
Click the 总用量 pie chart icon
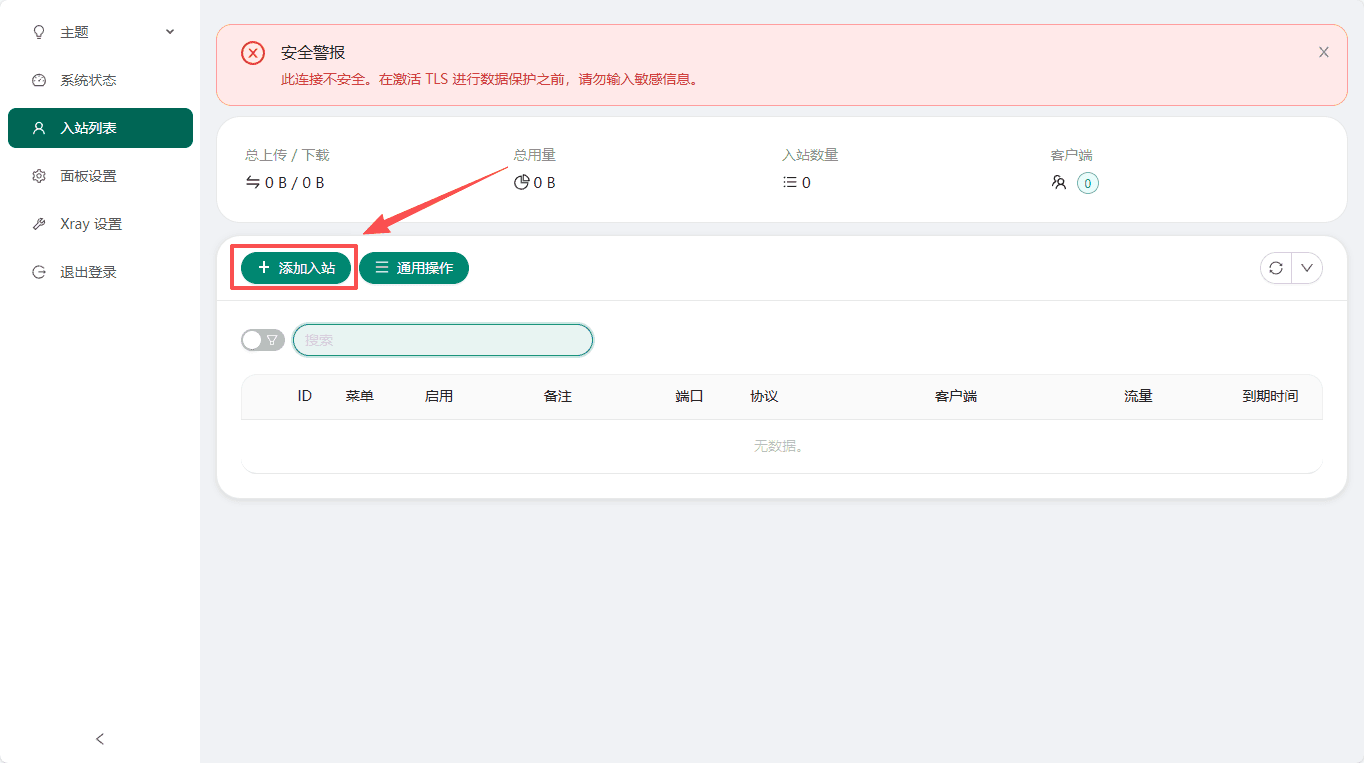(521, 183)
